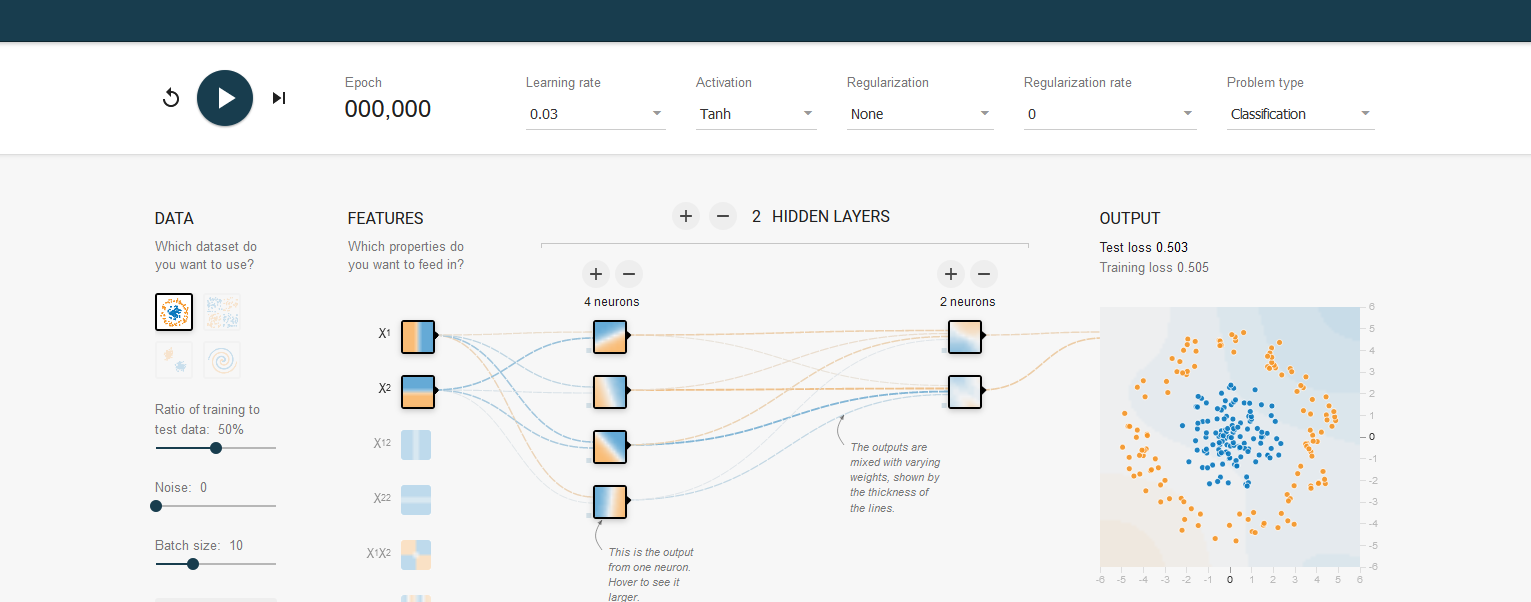1531x602 pixels.
Task: Select the top neuron in first hidden layer
Action: 610,337
